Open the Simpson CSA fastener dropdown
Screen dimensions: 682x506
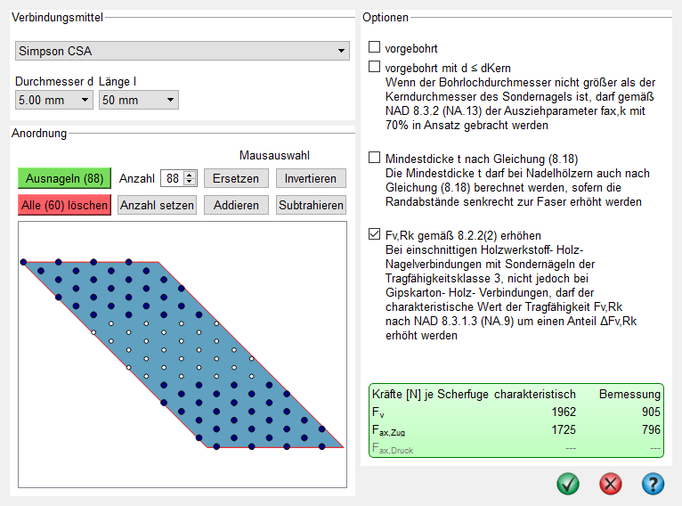tap(181, 51)
